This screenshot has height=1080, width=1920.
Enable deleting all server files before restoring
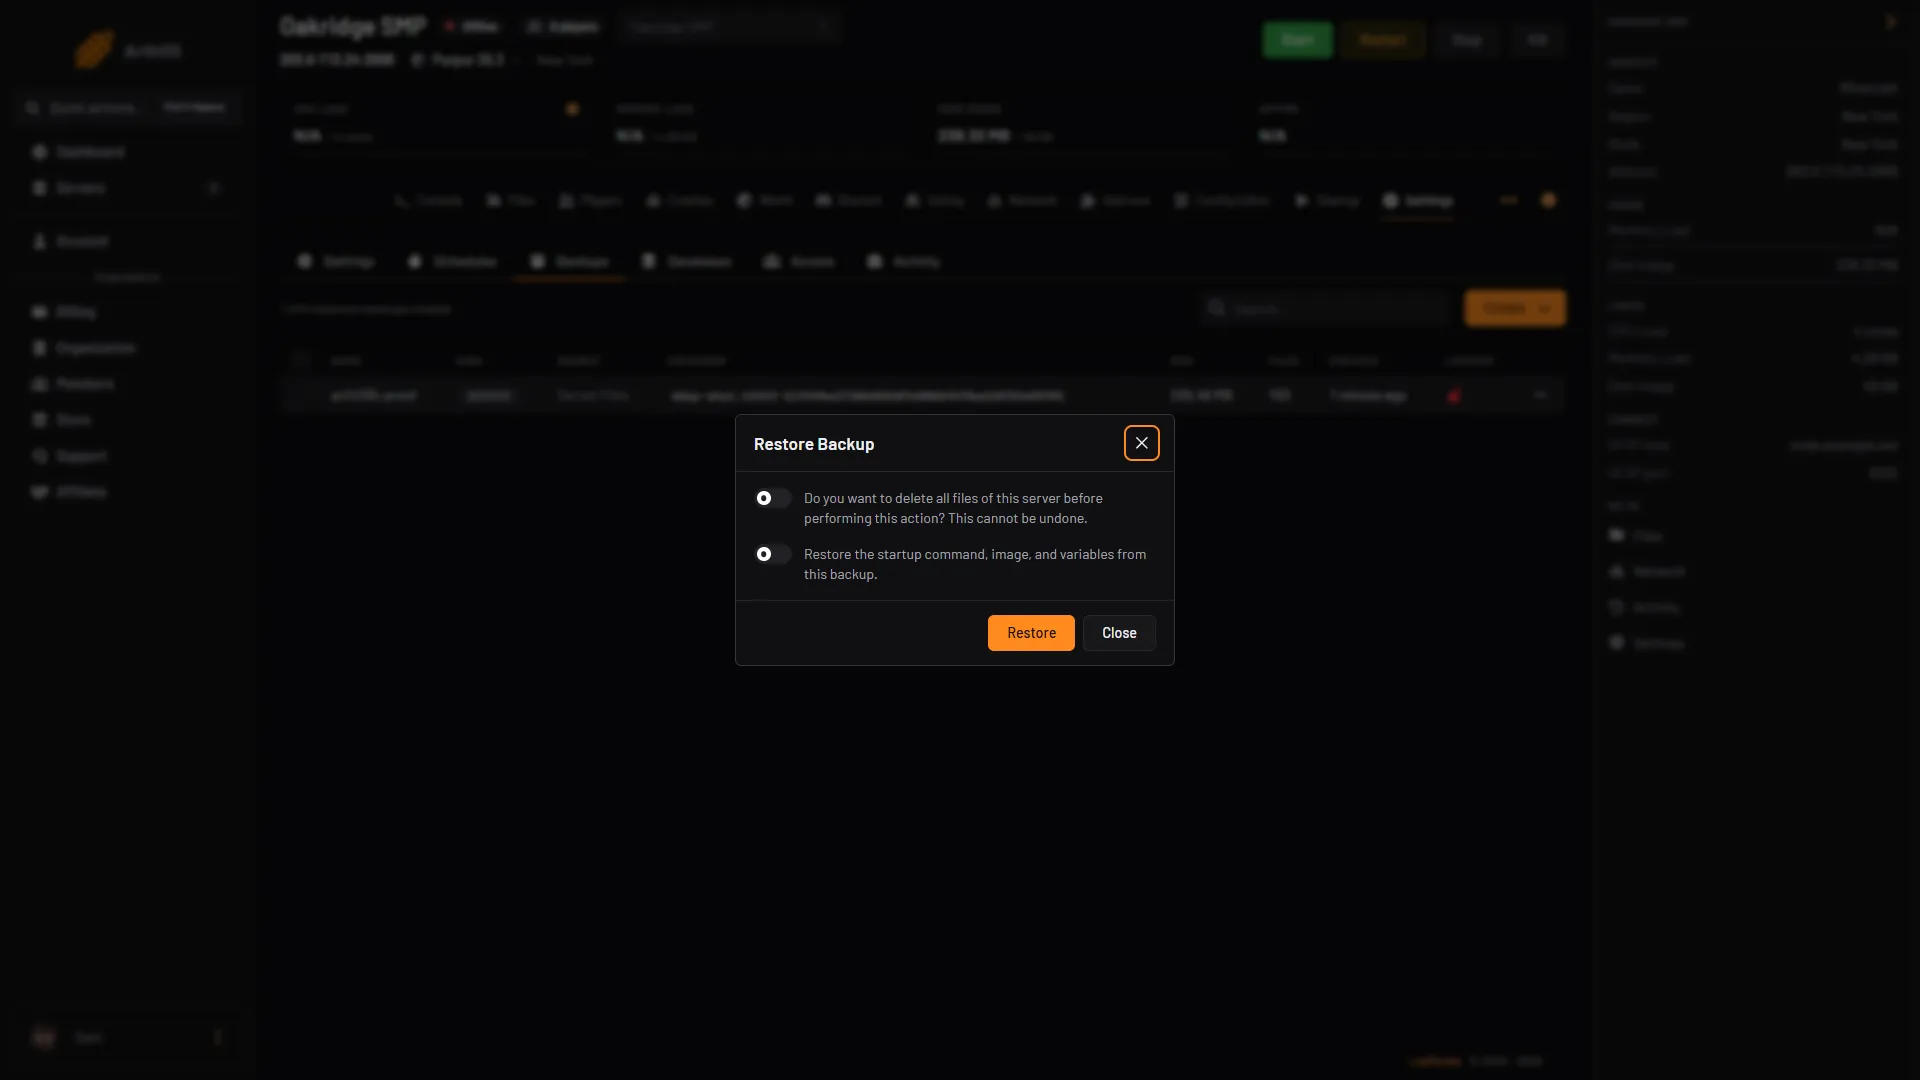click(x=772, y=498)
